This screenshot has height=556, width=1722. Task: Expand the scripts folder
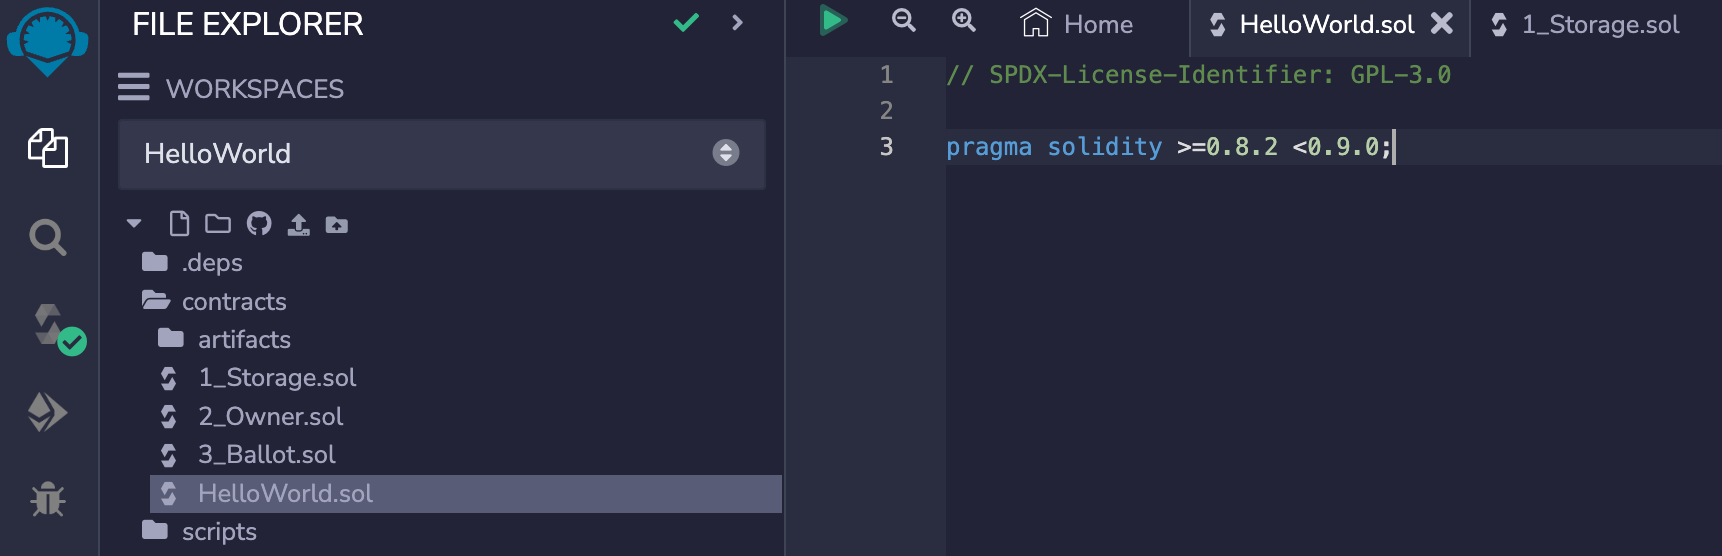199,531
